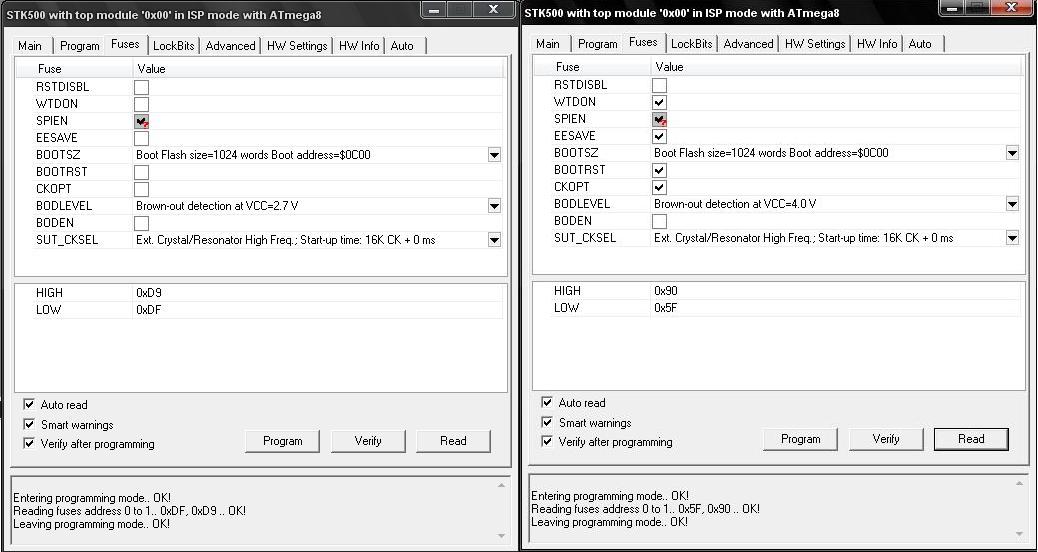Screen dimensions: 1038x552
Task: Click Verify button in left window
Action: tap(368, 441)
